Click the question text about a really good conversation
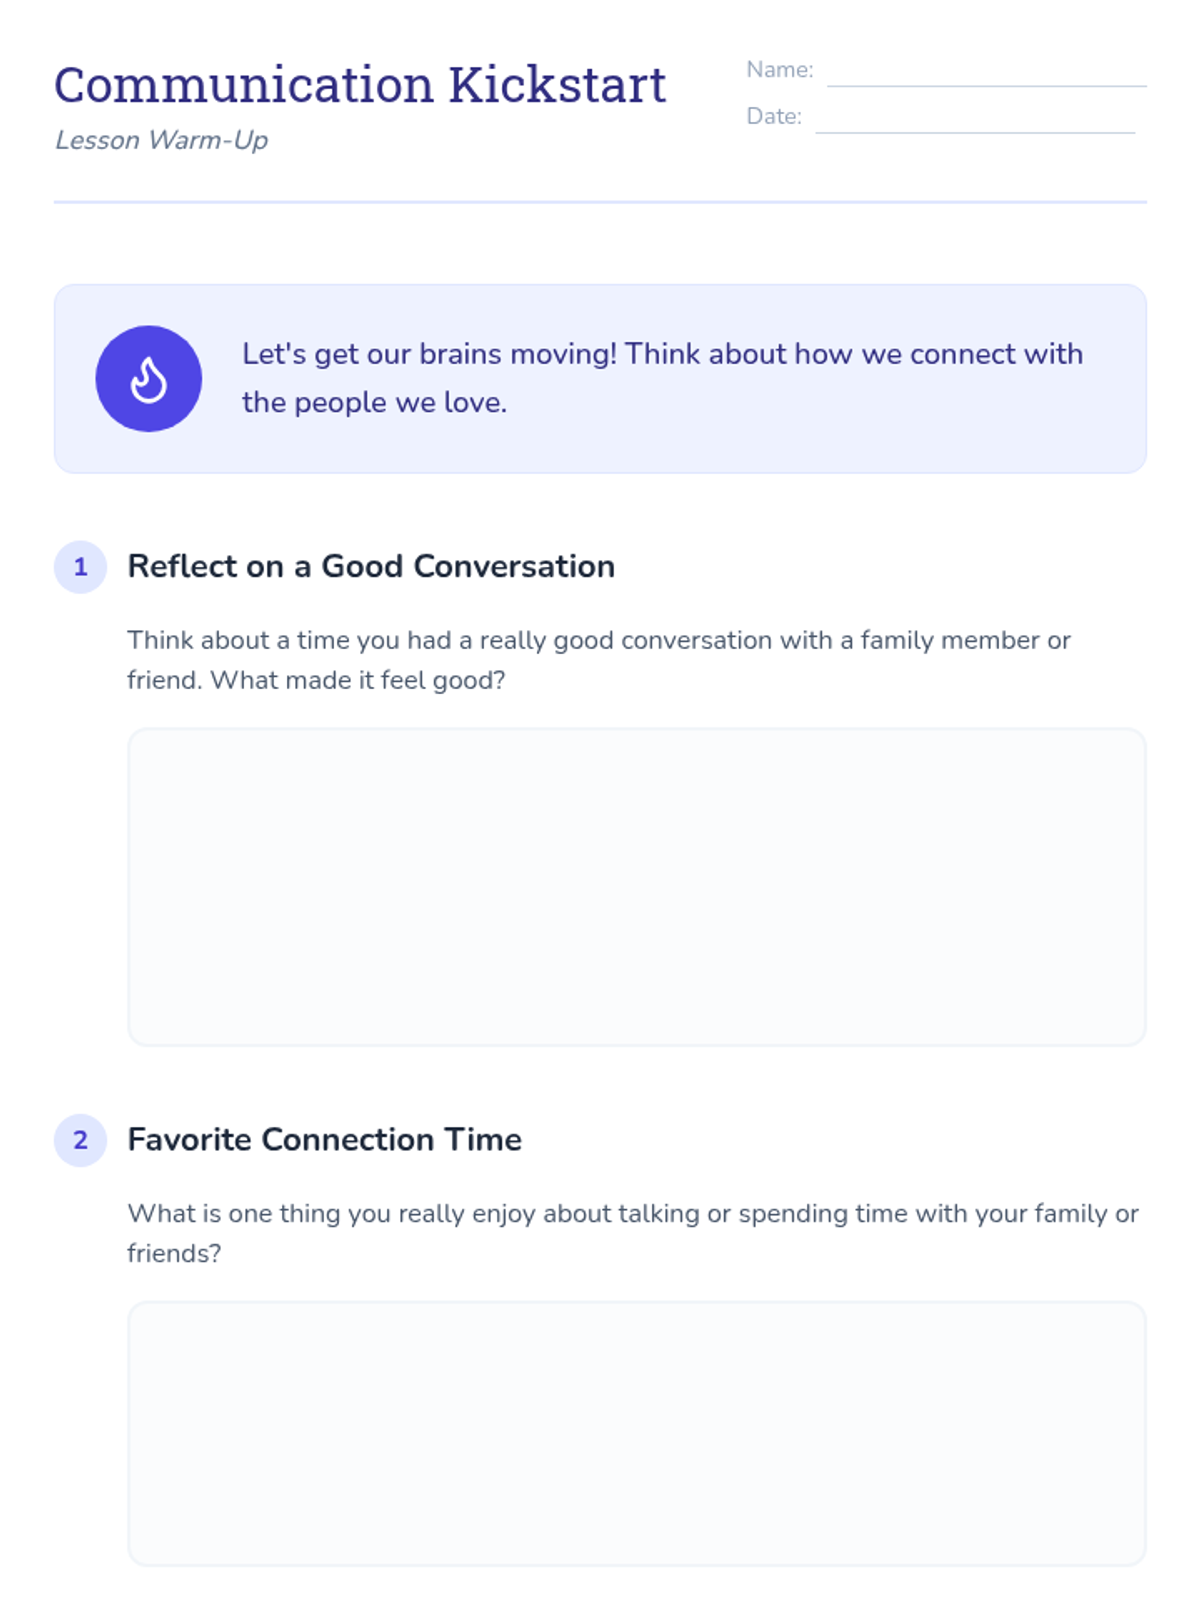Screen dimensions: 1200x1600 click(598, 660)
